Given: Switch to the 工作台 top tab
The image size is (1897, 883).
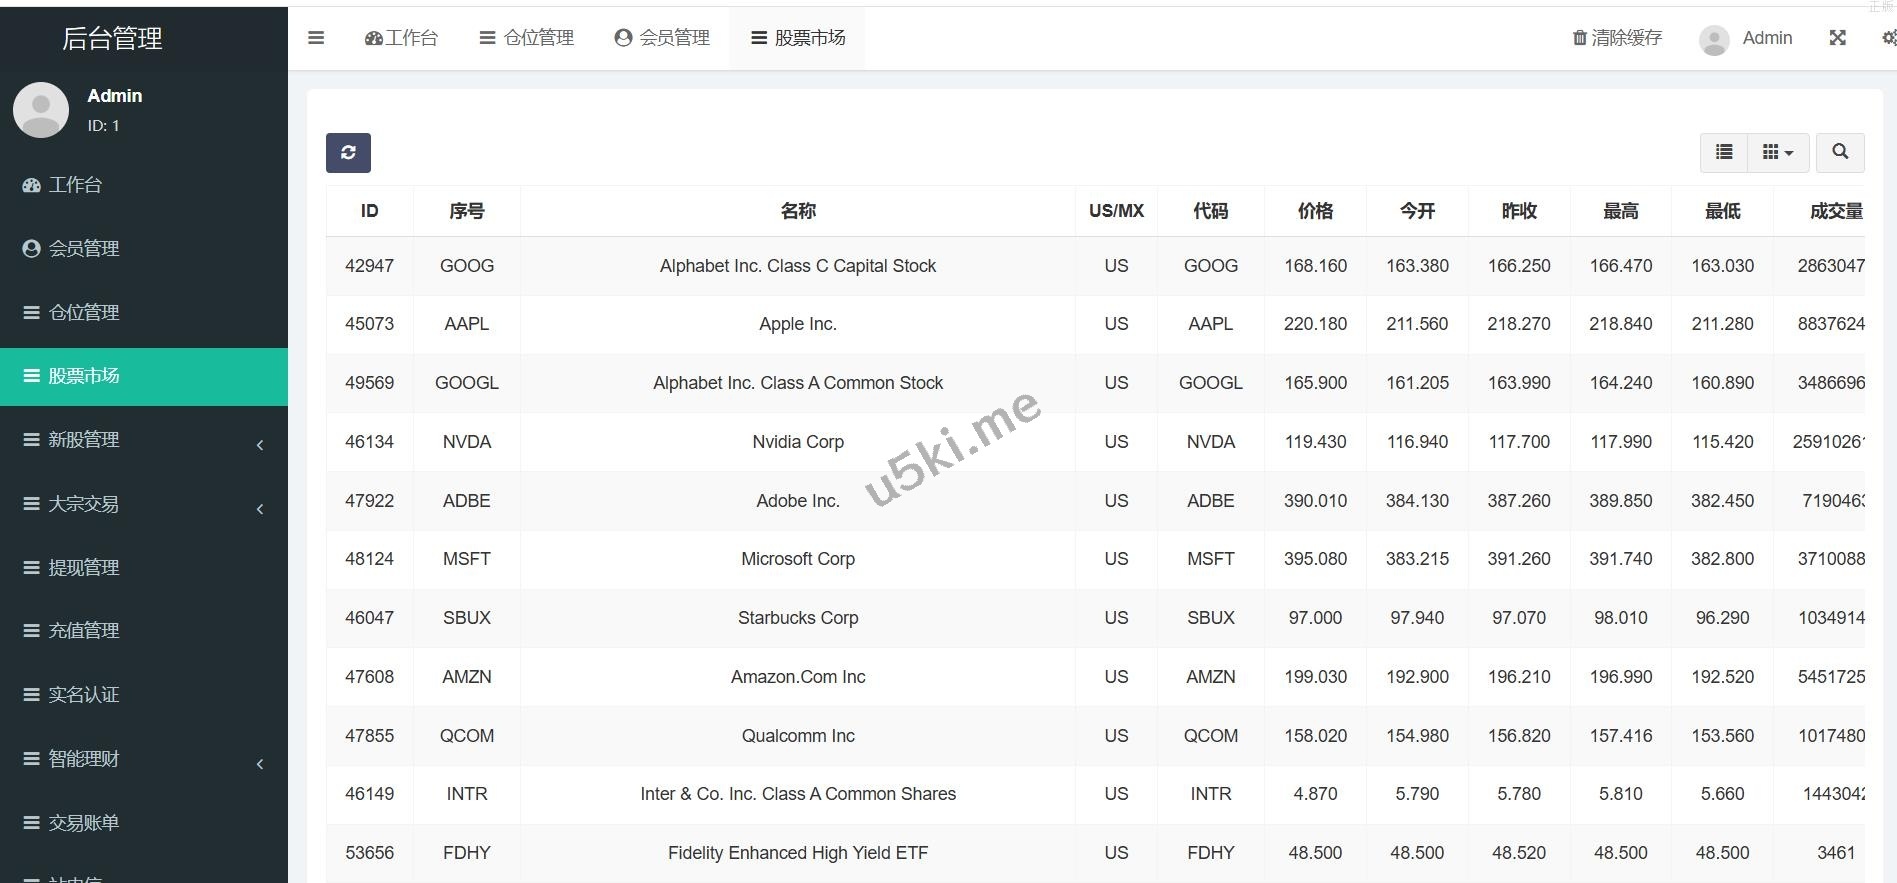Looking at the screenshot, I should click(402, 38).
